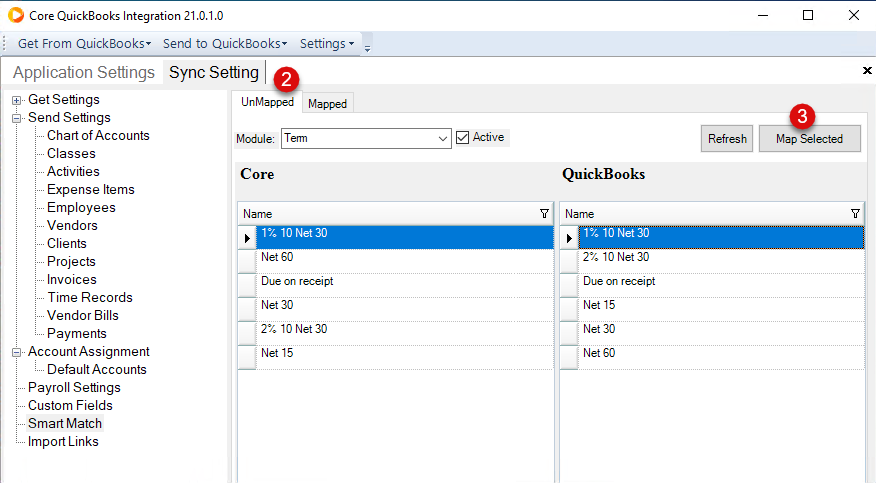Open the Module dropdown list
The image size is (876, 483).
[x=442, y=138]
